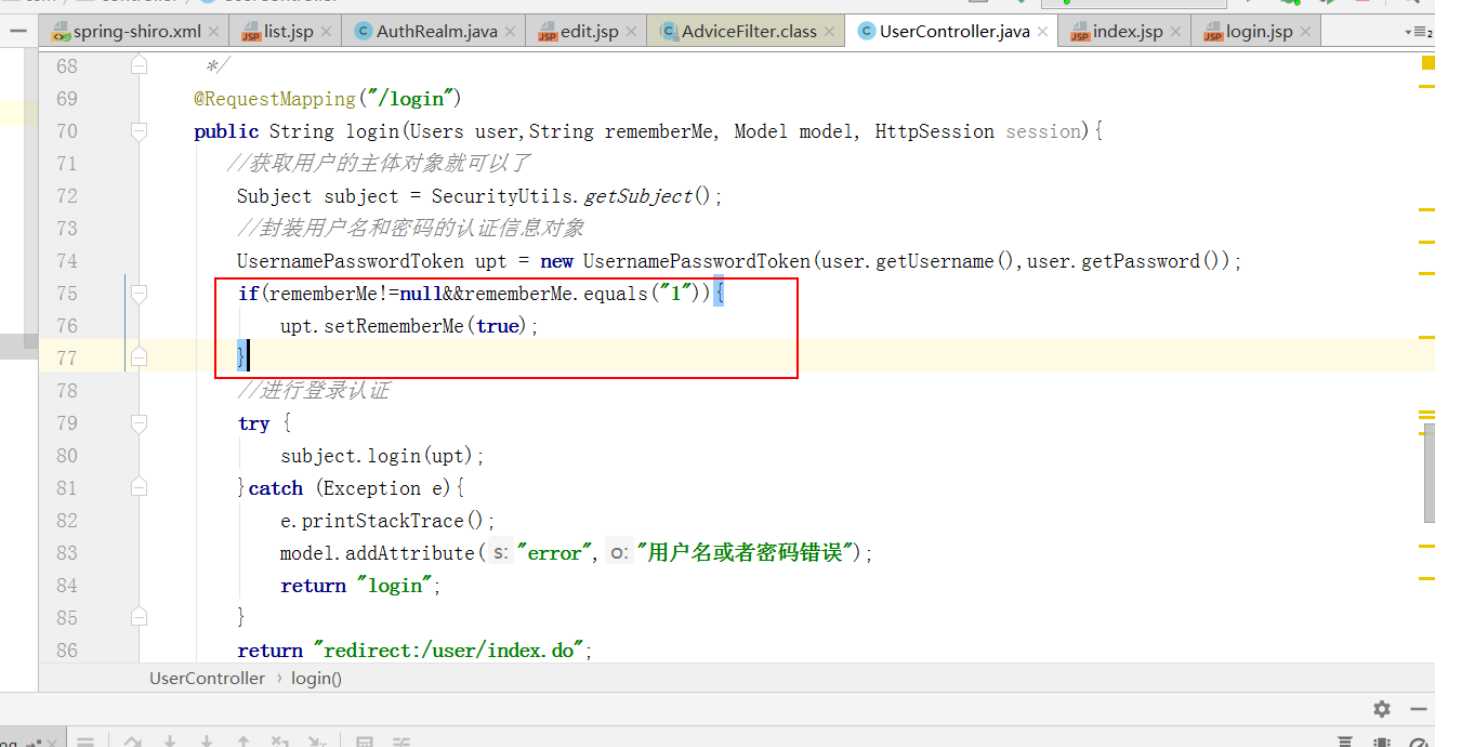Click the 用户名或者密码错误 string
This screenshot has height=747, width=1457.
[747, 553]
